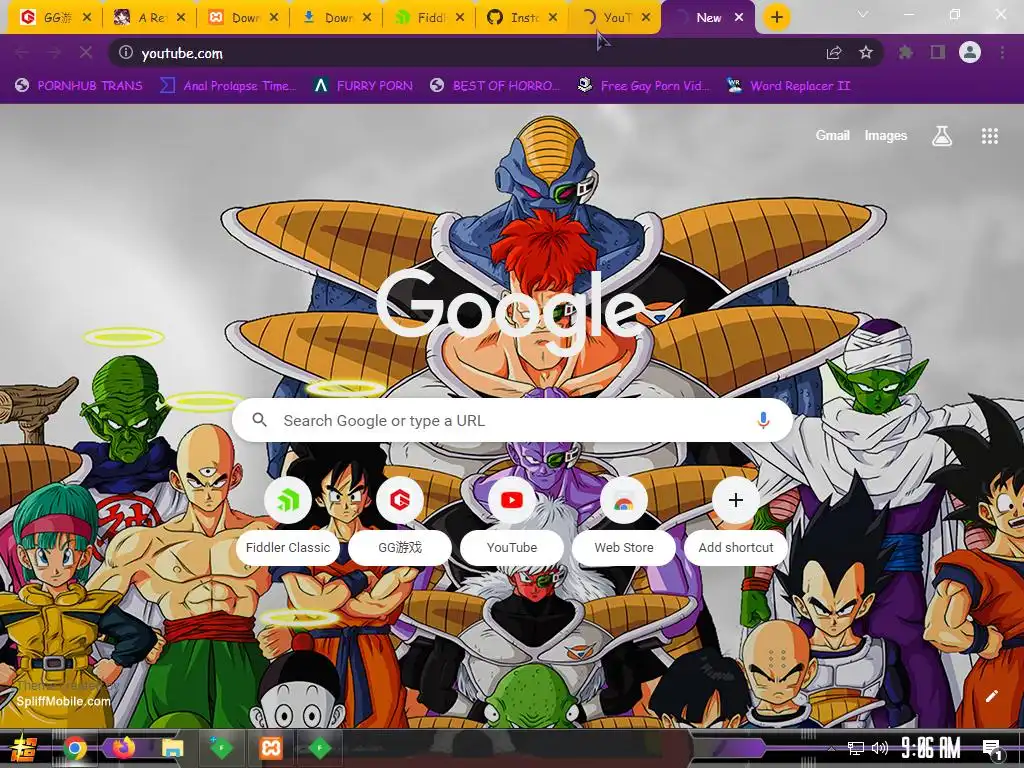This screenshot has width=1024, height=768.
Task: Open XAMPP from the taskbar
Action: click(271, 748)
